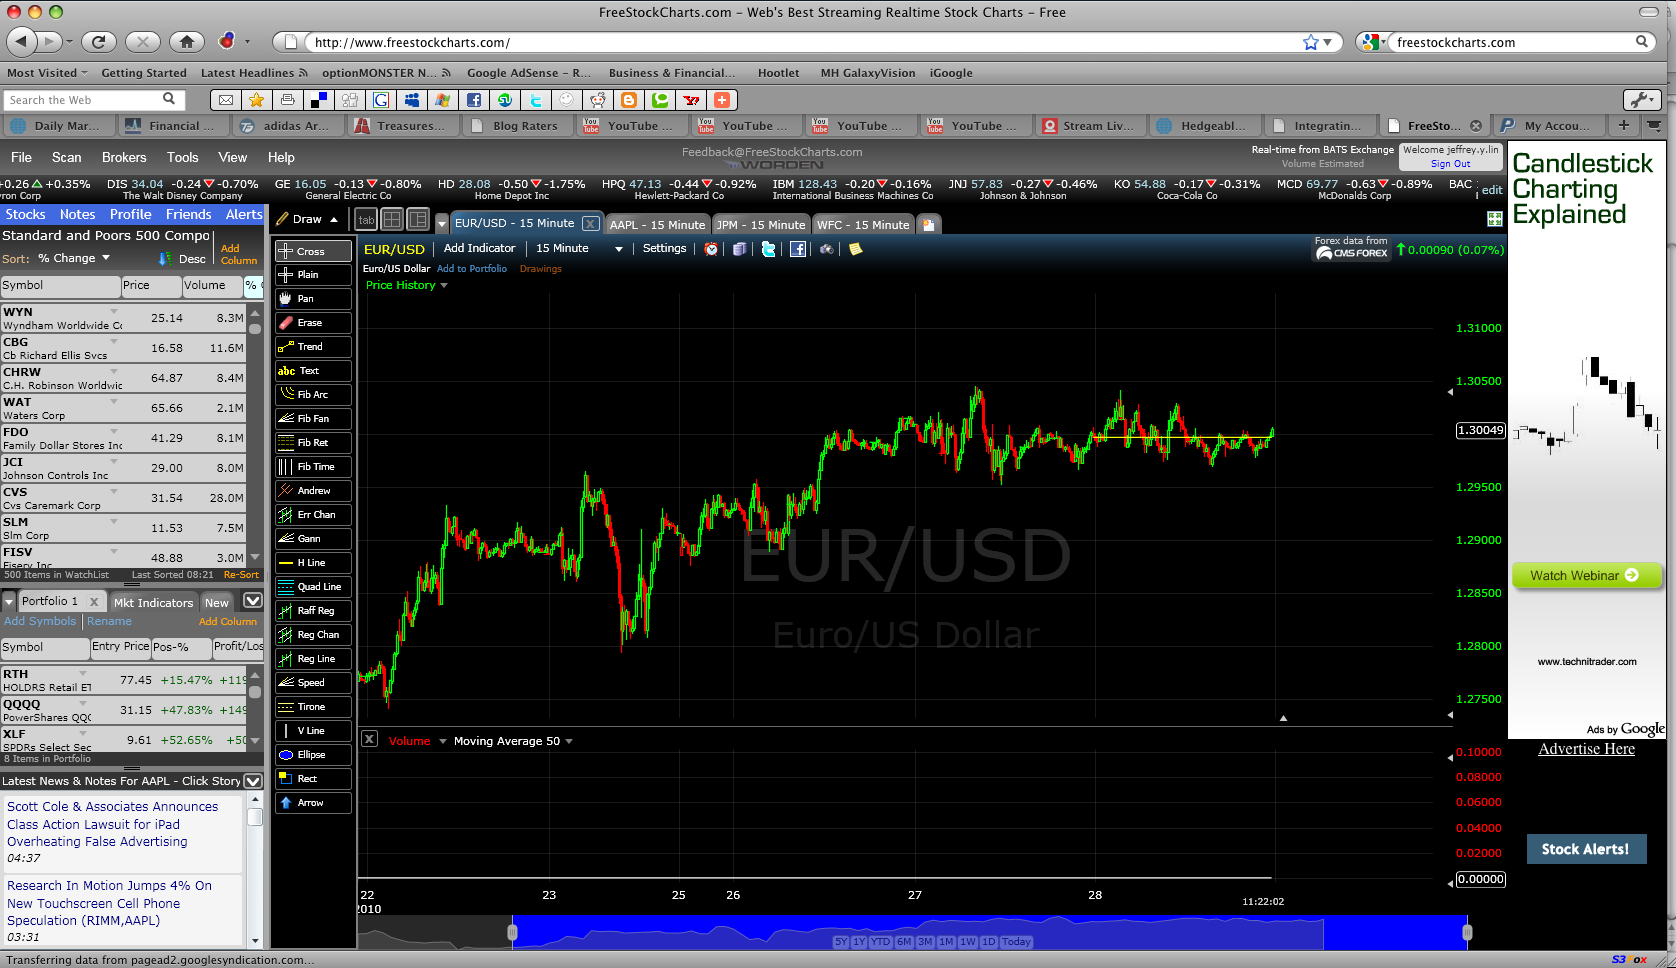The image size is (1676, 968).
Task: Select the Andrew pitchfork tool
Action: coord(313,491)
